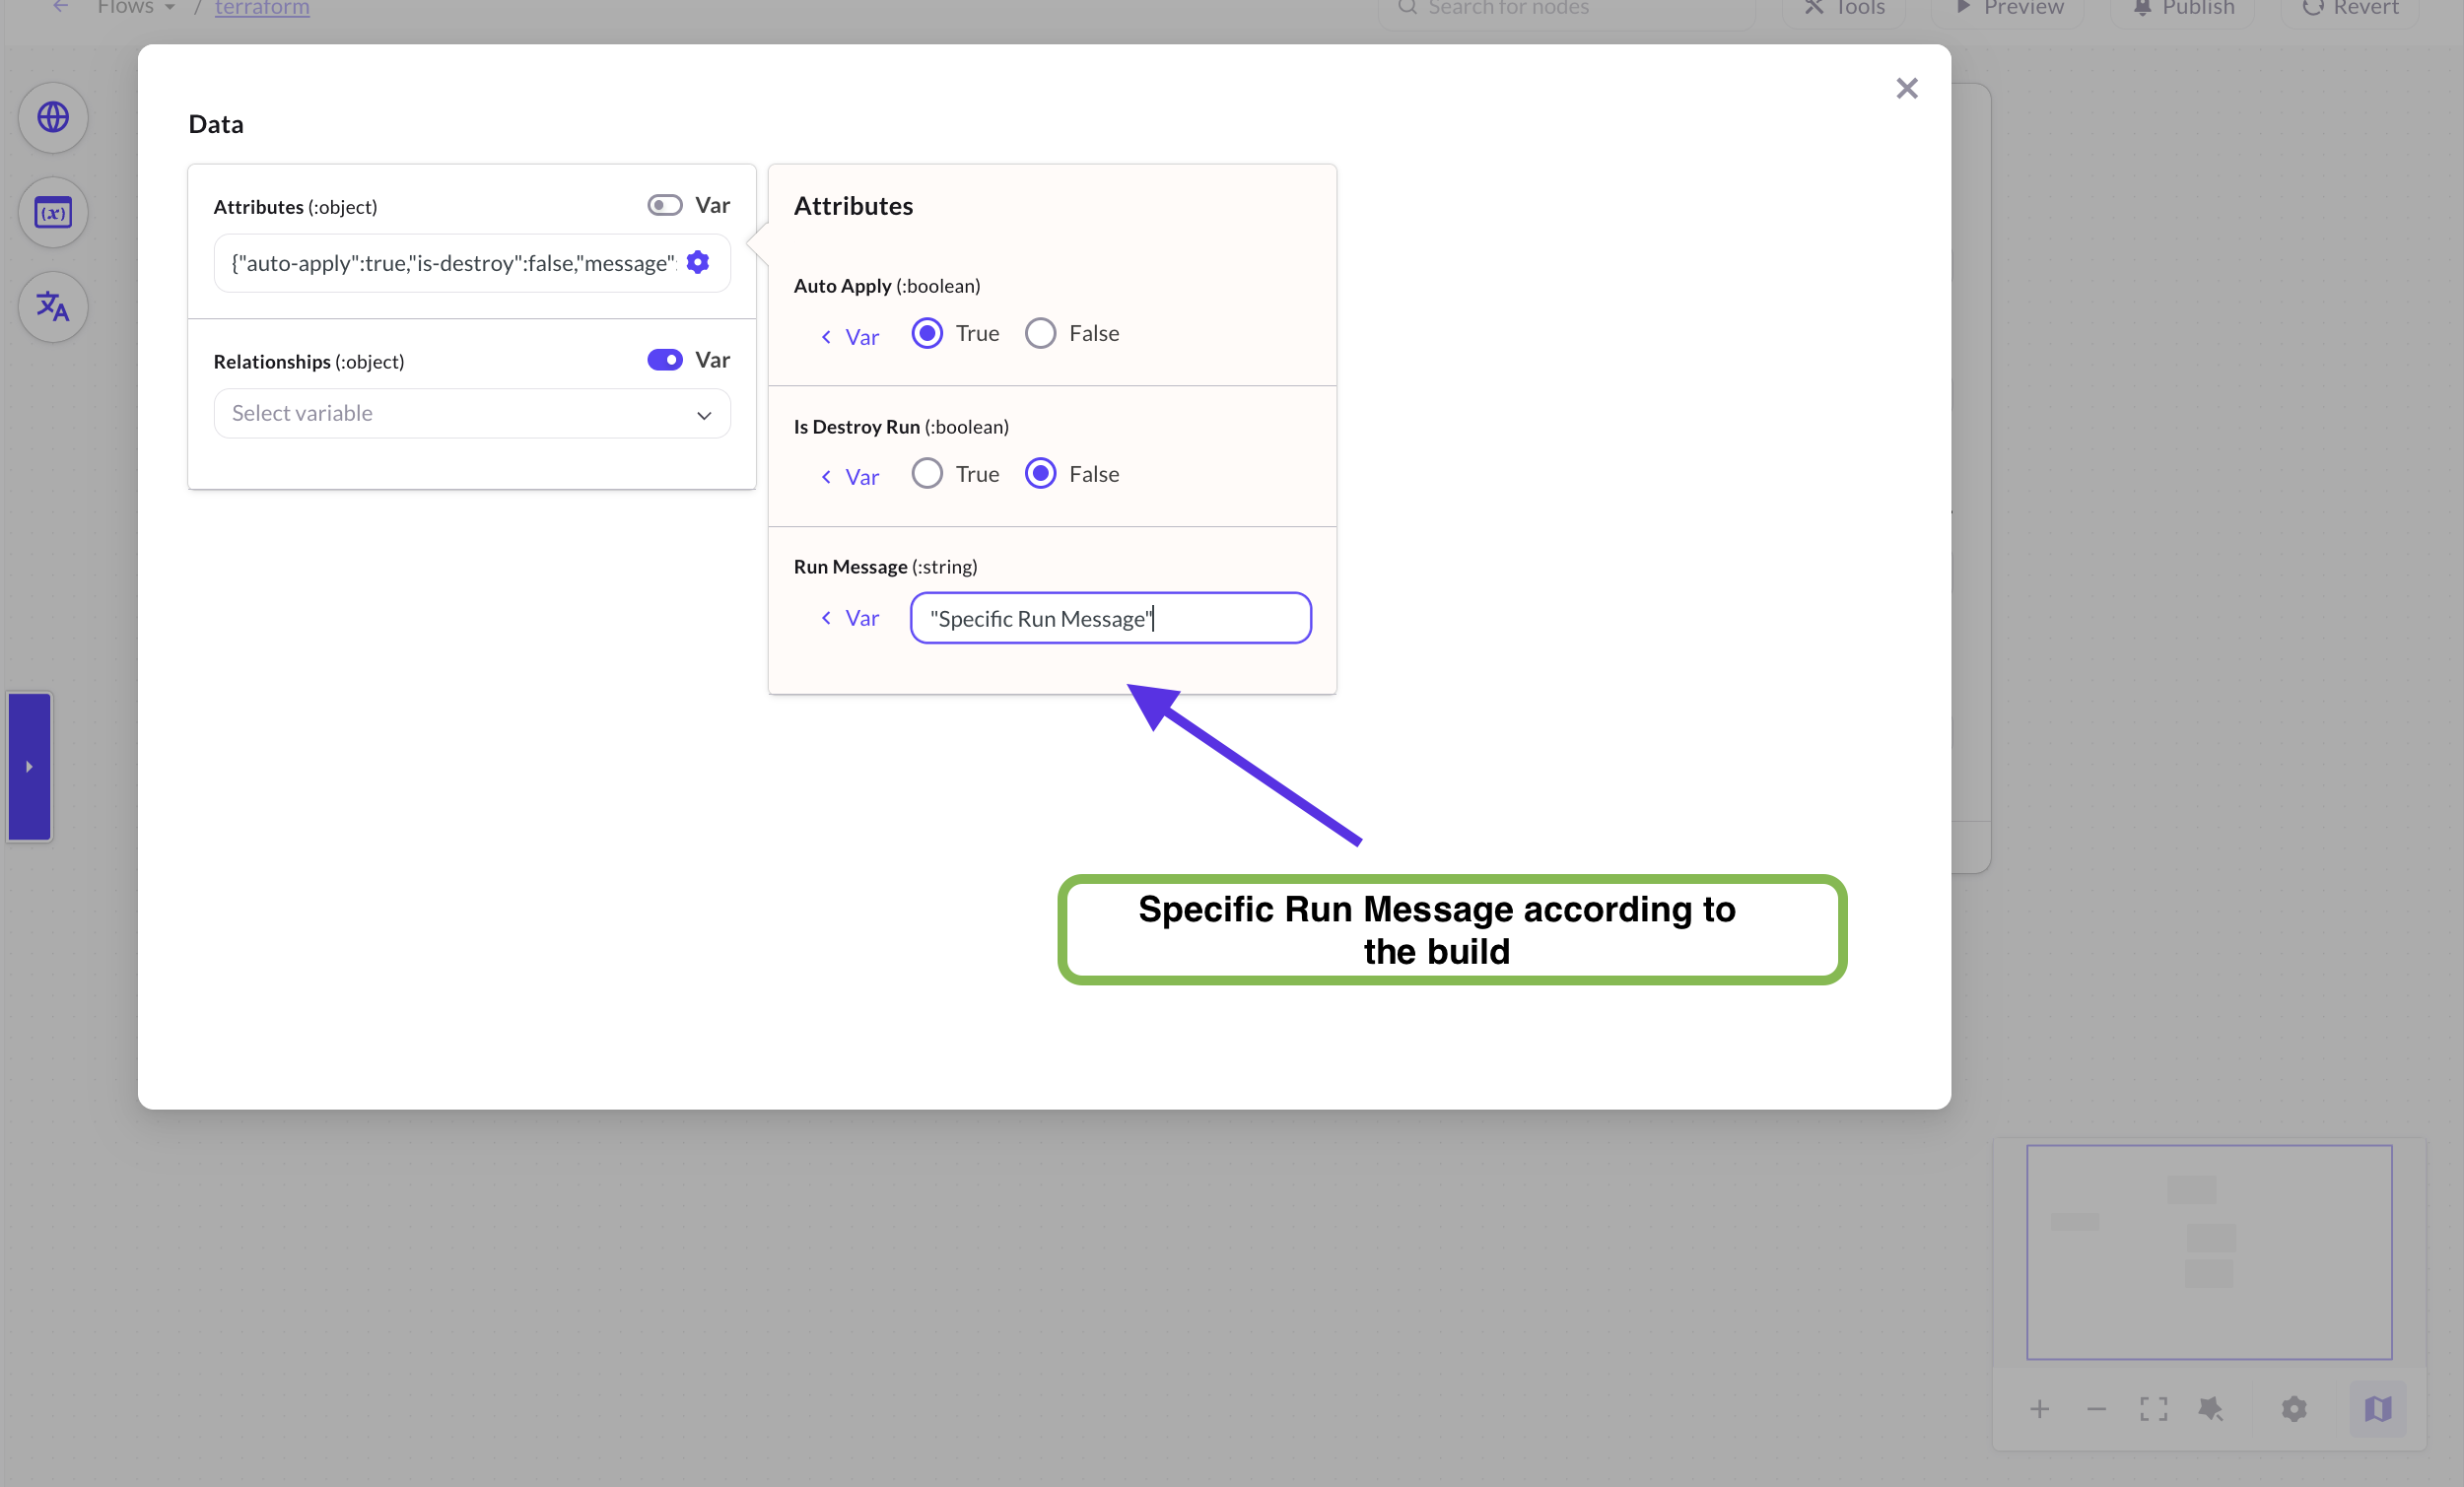Switch Run Message to Var mode

850,618
